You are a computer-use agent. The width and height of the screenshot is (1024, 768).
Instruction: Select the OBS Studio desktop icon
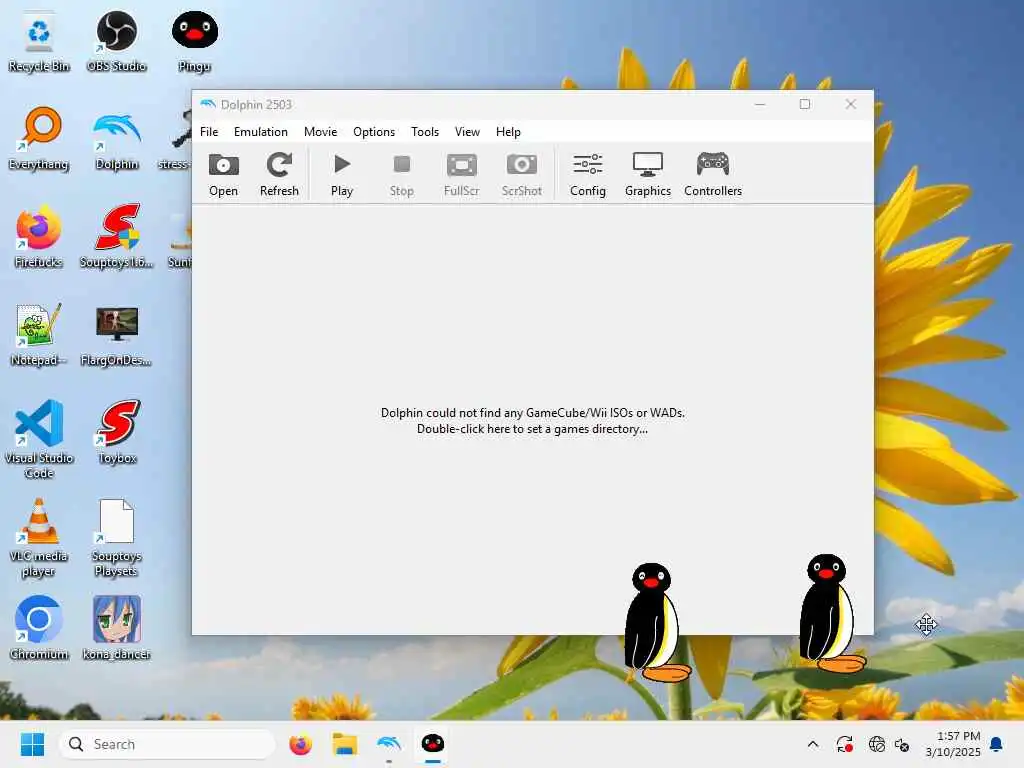[117, 42]
